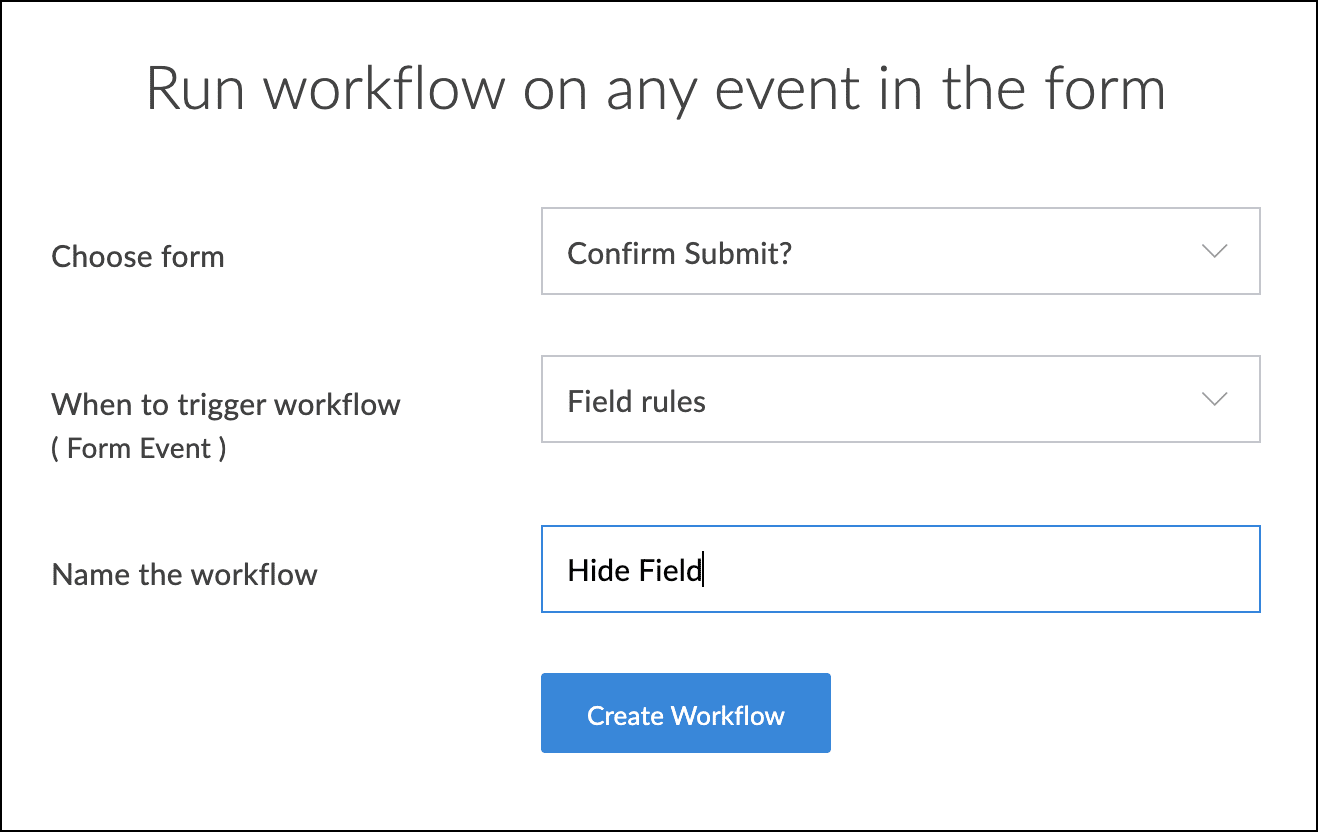Click the word "workflow" in the page heading
This screenshot has width=1318, height=832.
[387, 88]
